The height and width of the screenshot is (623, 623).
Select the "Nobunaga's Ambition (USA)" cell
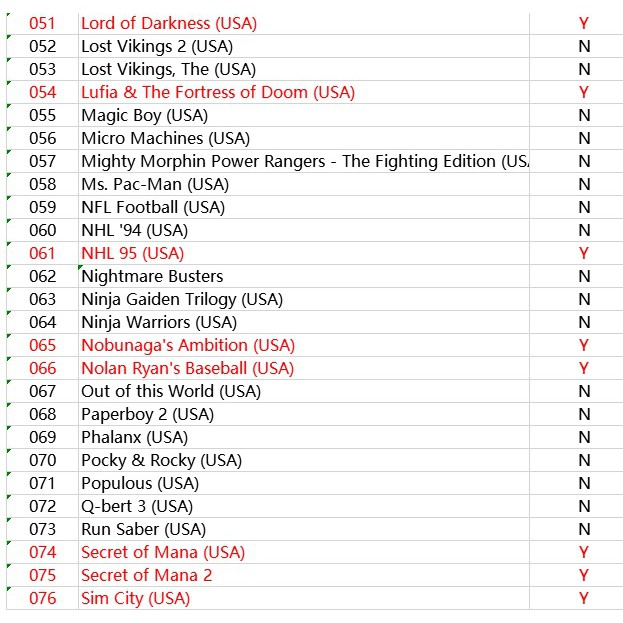click(x=187, y=345)
